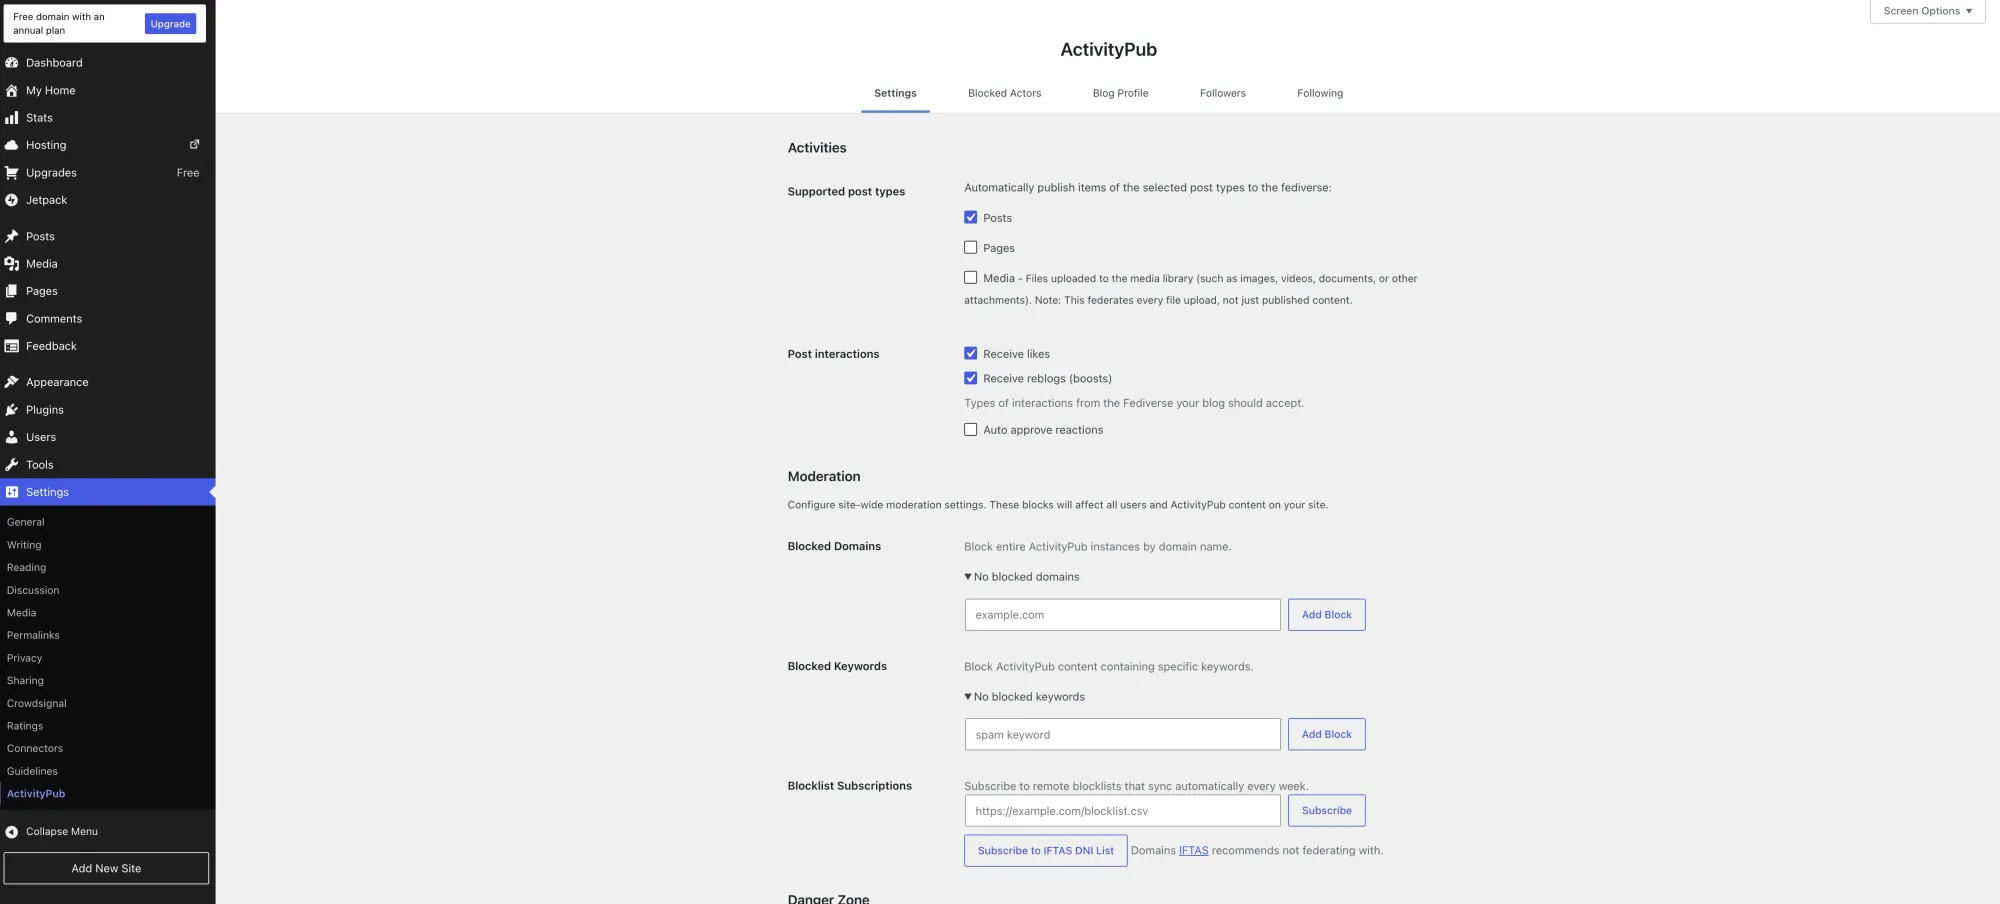
Task: Open the Writing settings submenu item
Action: point(24,545)
